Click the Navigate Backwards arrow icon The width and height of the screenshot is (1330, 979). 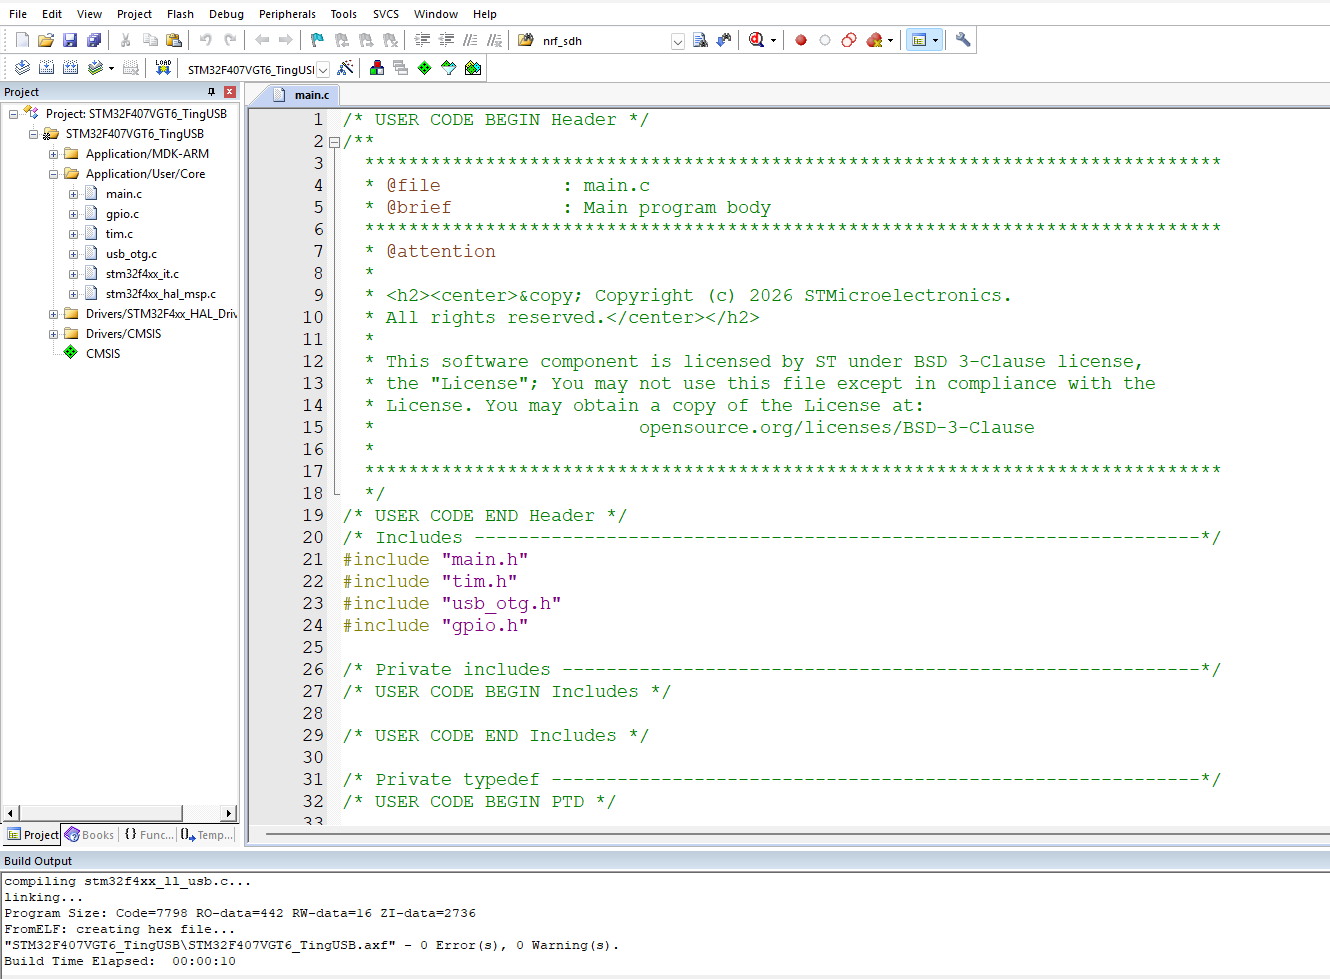tap(262, 40)
